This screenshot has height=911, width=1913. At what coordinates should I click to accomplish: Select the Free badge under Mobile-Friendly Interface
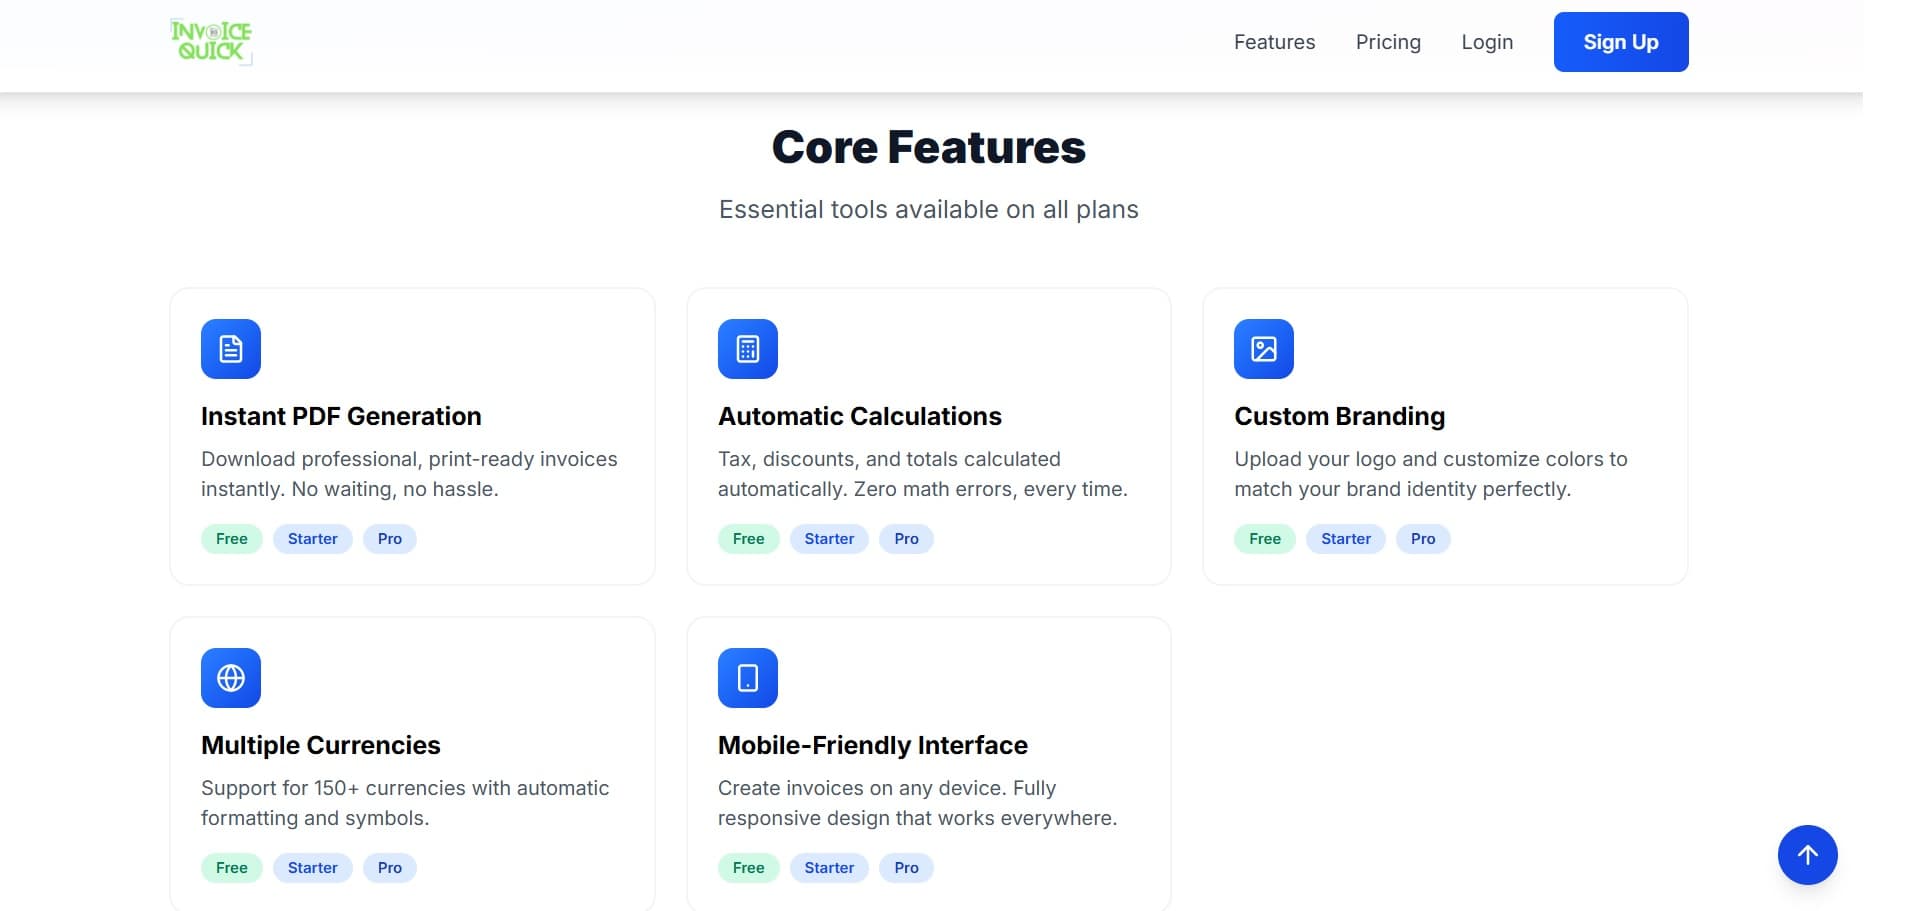[748, 867]
